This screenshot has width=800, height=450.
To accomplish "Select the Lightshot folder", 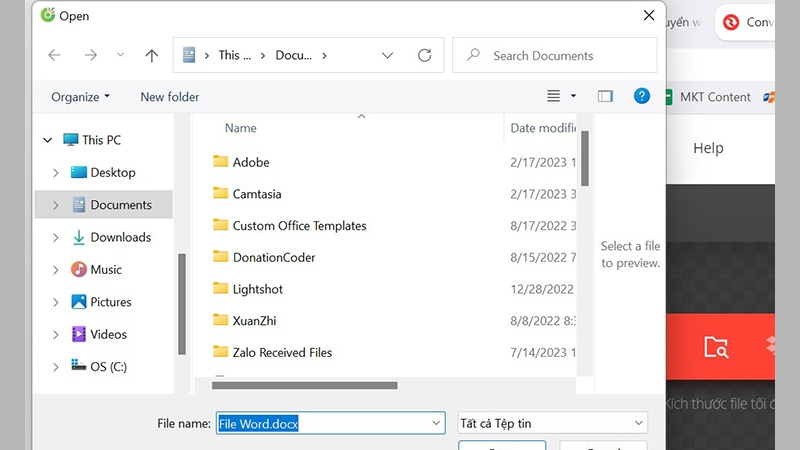I will coord(257,289).
